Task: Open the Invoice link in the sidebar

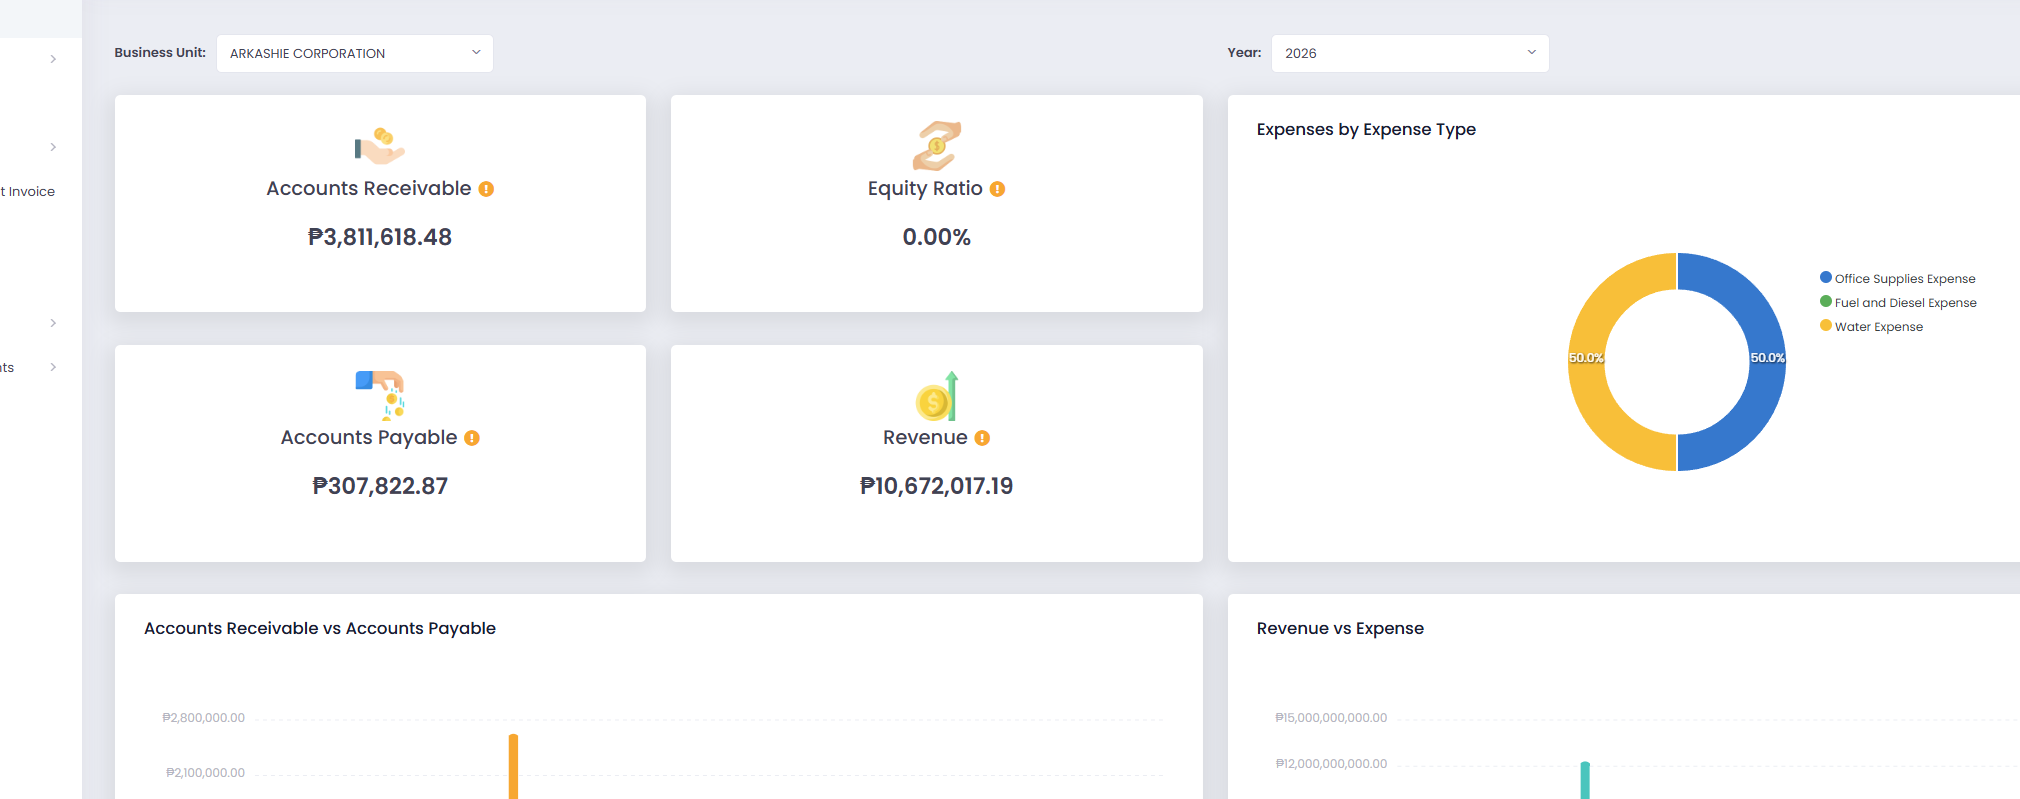Action: tap(28, 191)
